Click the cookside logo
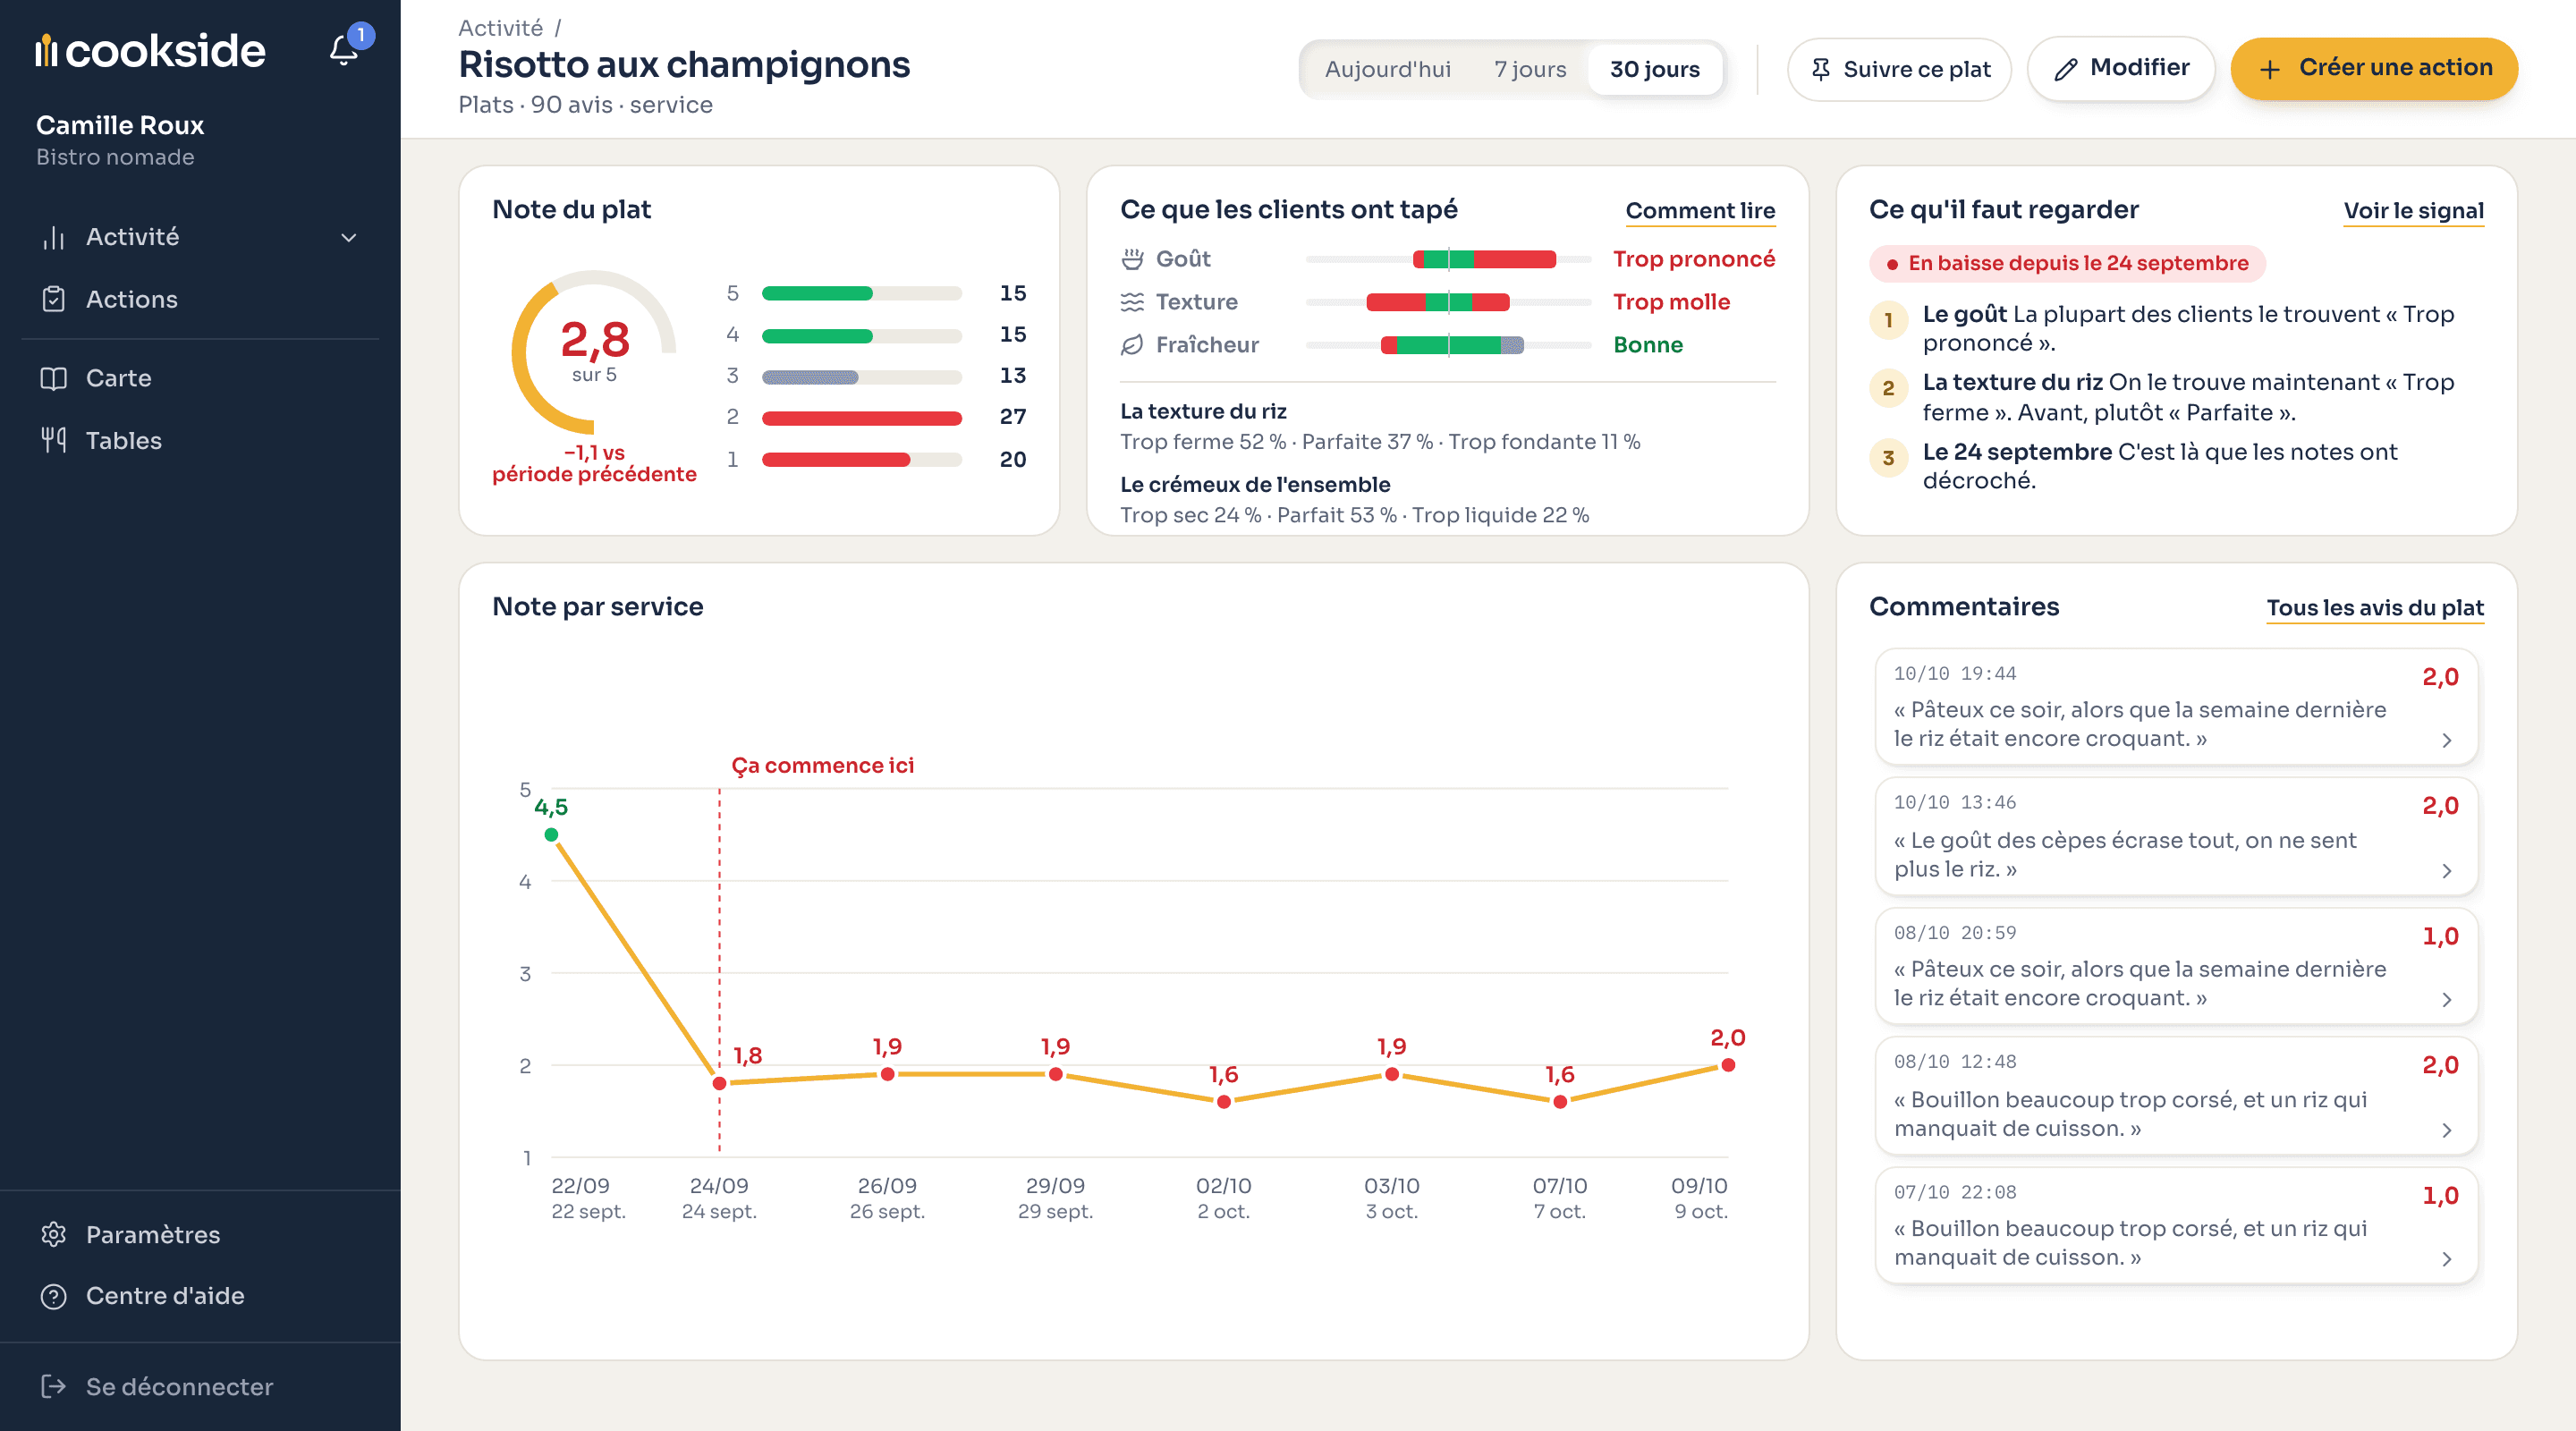Image resolution: width=2576 pixels, height=1431 pixels. tap(151, 50)
